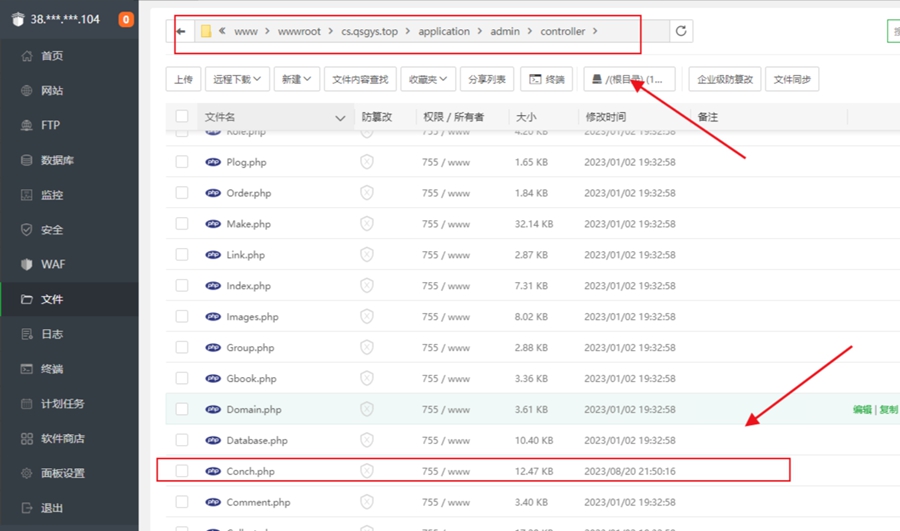The image size is (900, 531).
Task: Click the PHP file icon for Conch.php
Action: point(213,471)
